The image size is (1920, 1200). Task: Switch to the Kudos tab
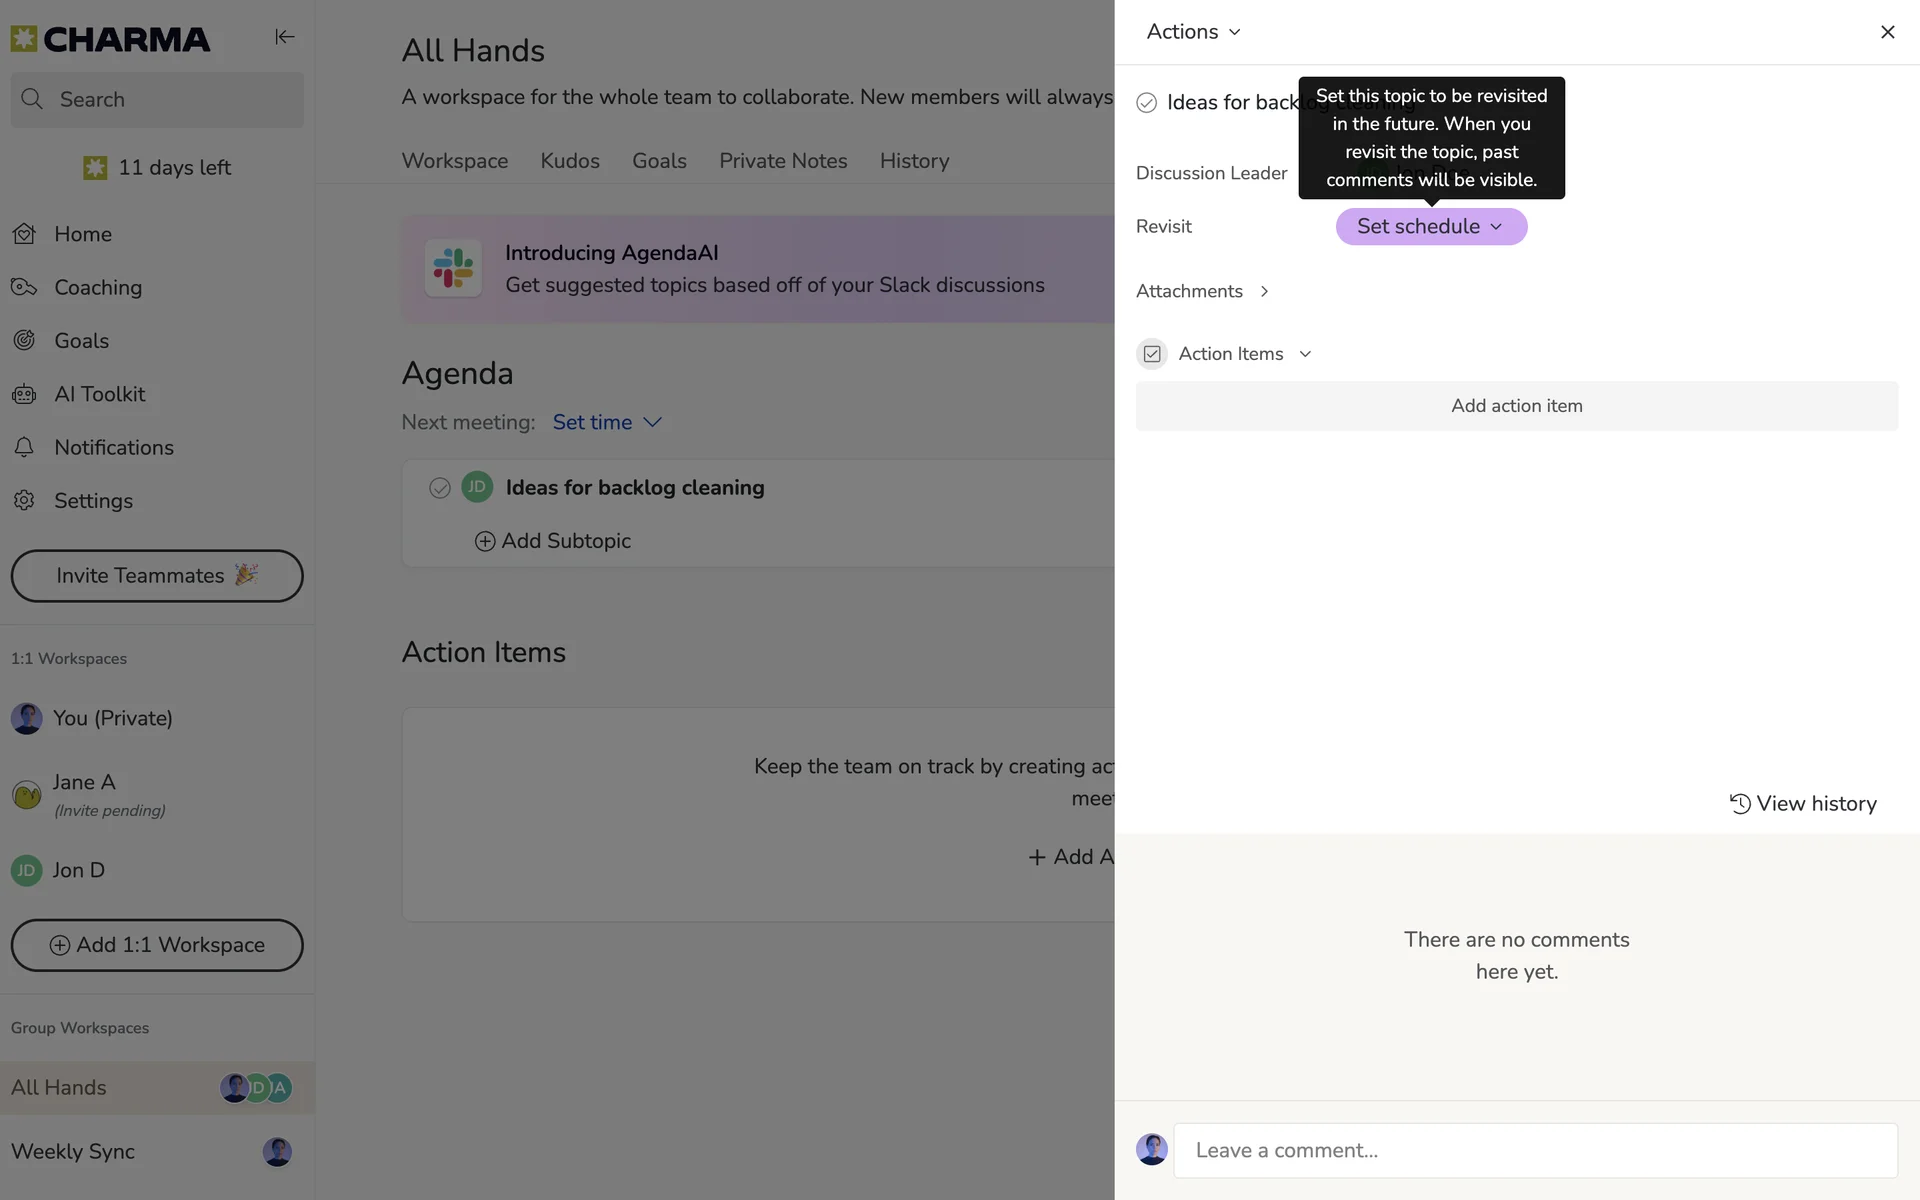click(x=569, y=161)
